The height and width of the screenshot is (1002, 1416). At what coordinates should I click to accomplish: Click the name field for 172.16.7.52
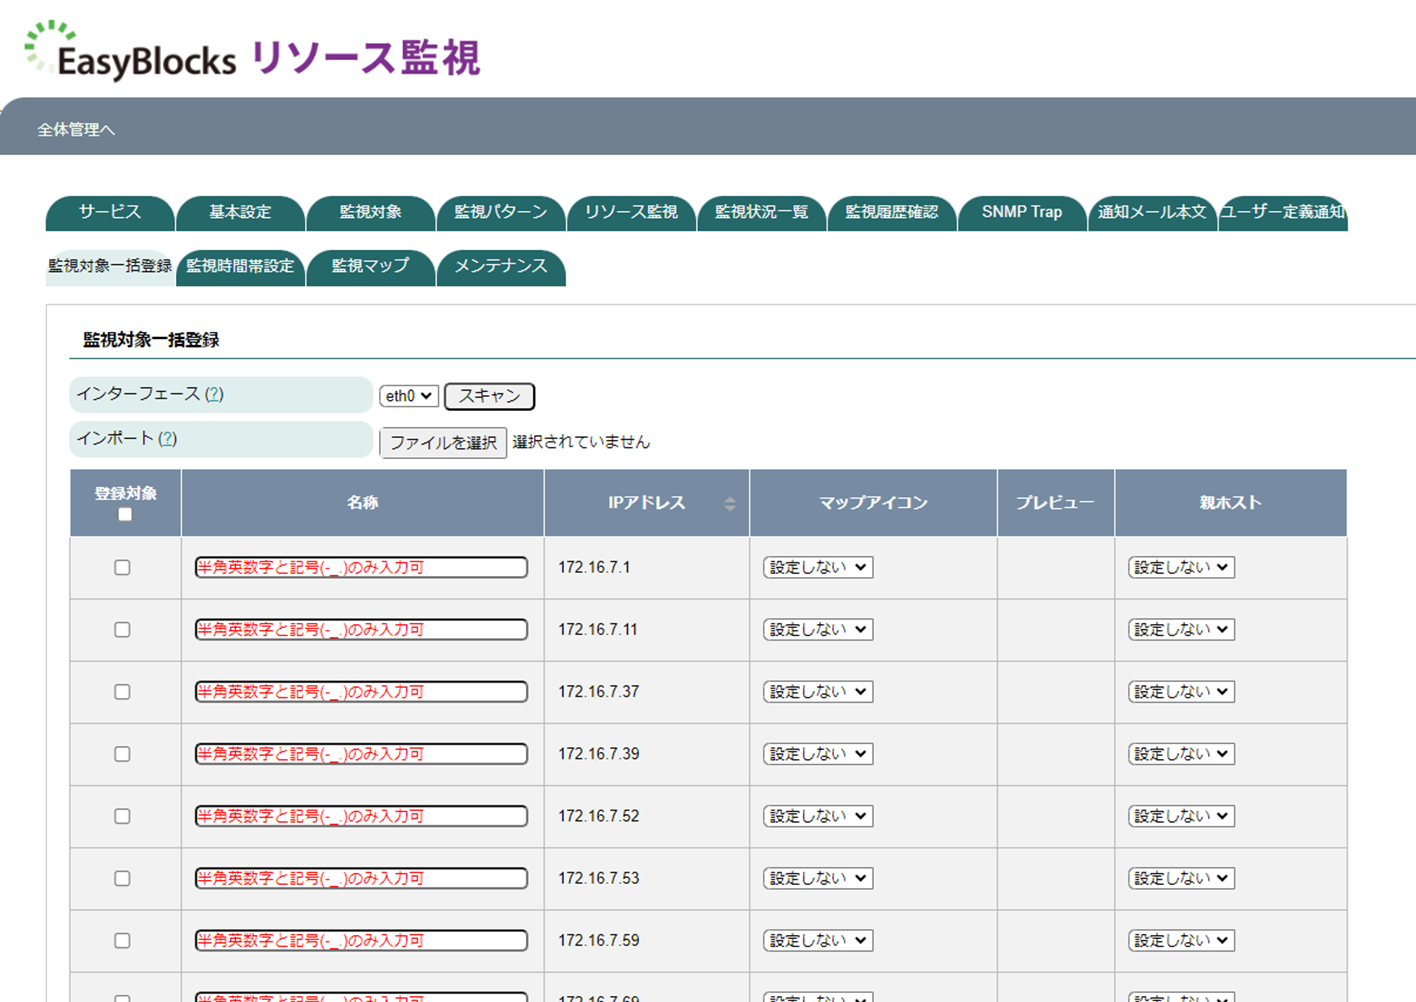pos(361,816)
